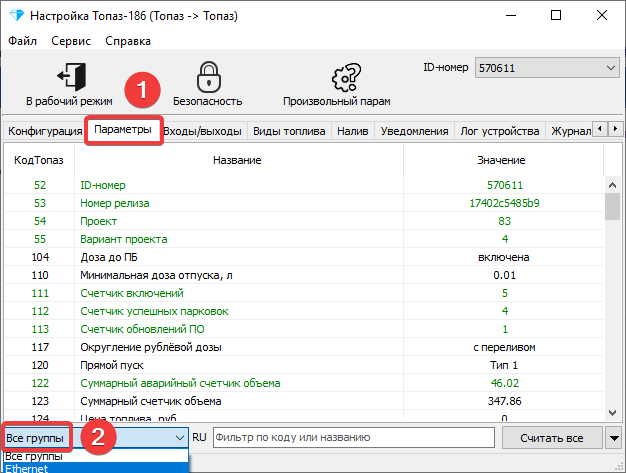Viewport: 626px width, 473px height.
Task: Click the diamond app icon in title bar
Action: click(17, 16)
